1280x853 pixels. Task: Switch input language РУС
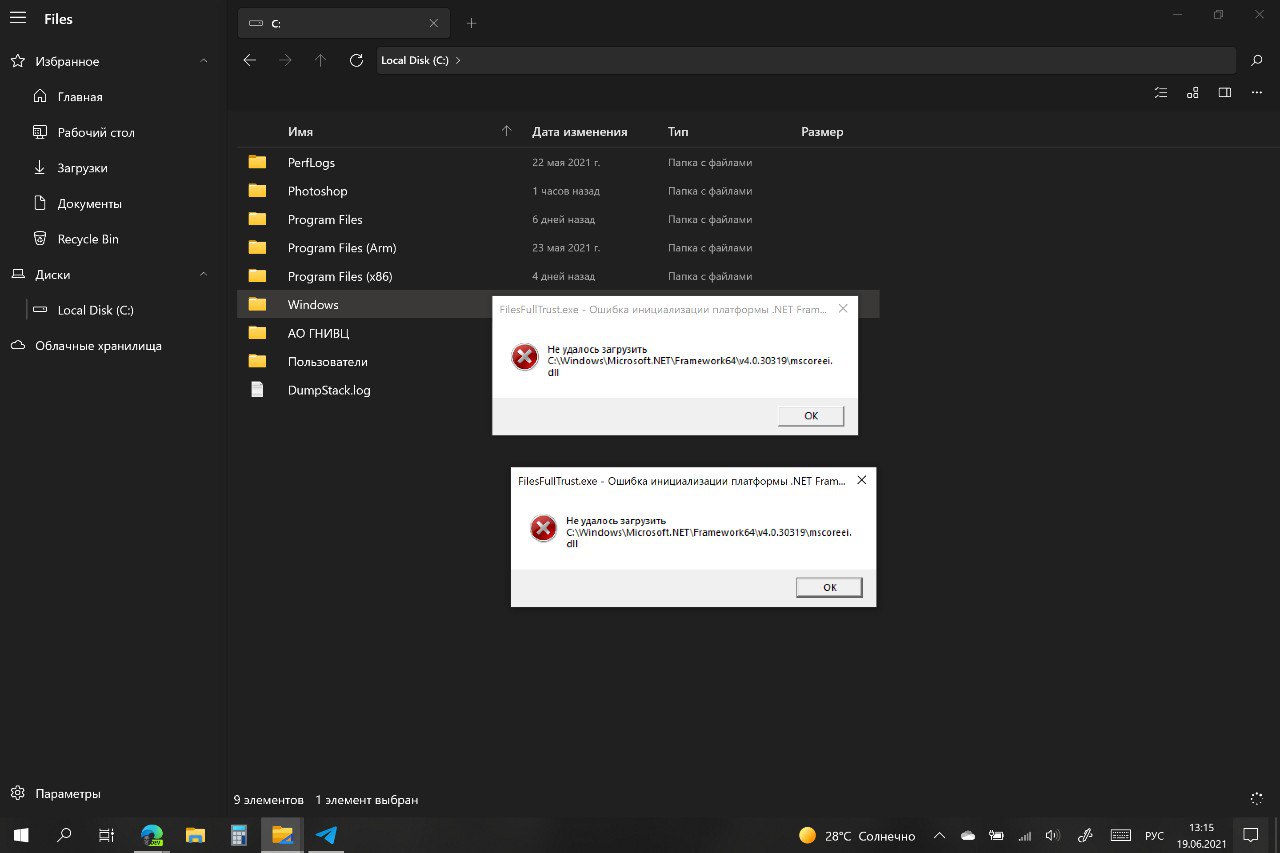(1154, 836)
